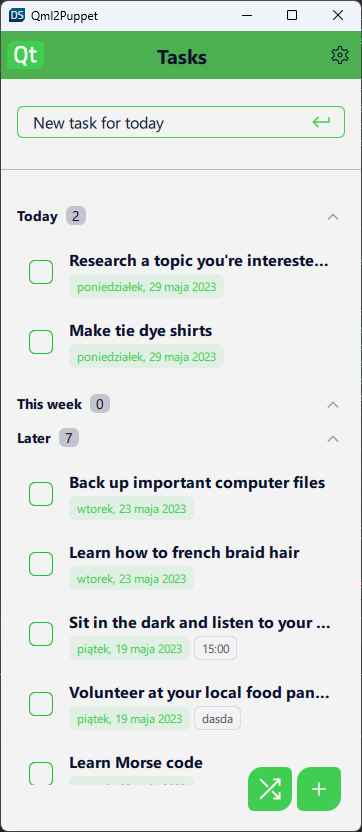
Task: Click the shuffle random task button
Action: (x=270, y=789)
